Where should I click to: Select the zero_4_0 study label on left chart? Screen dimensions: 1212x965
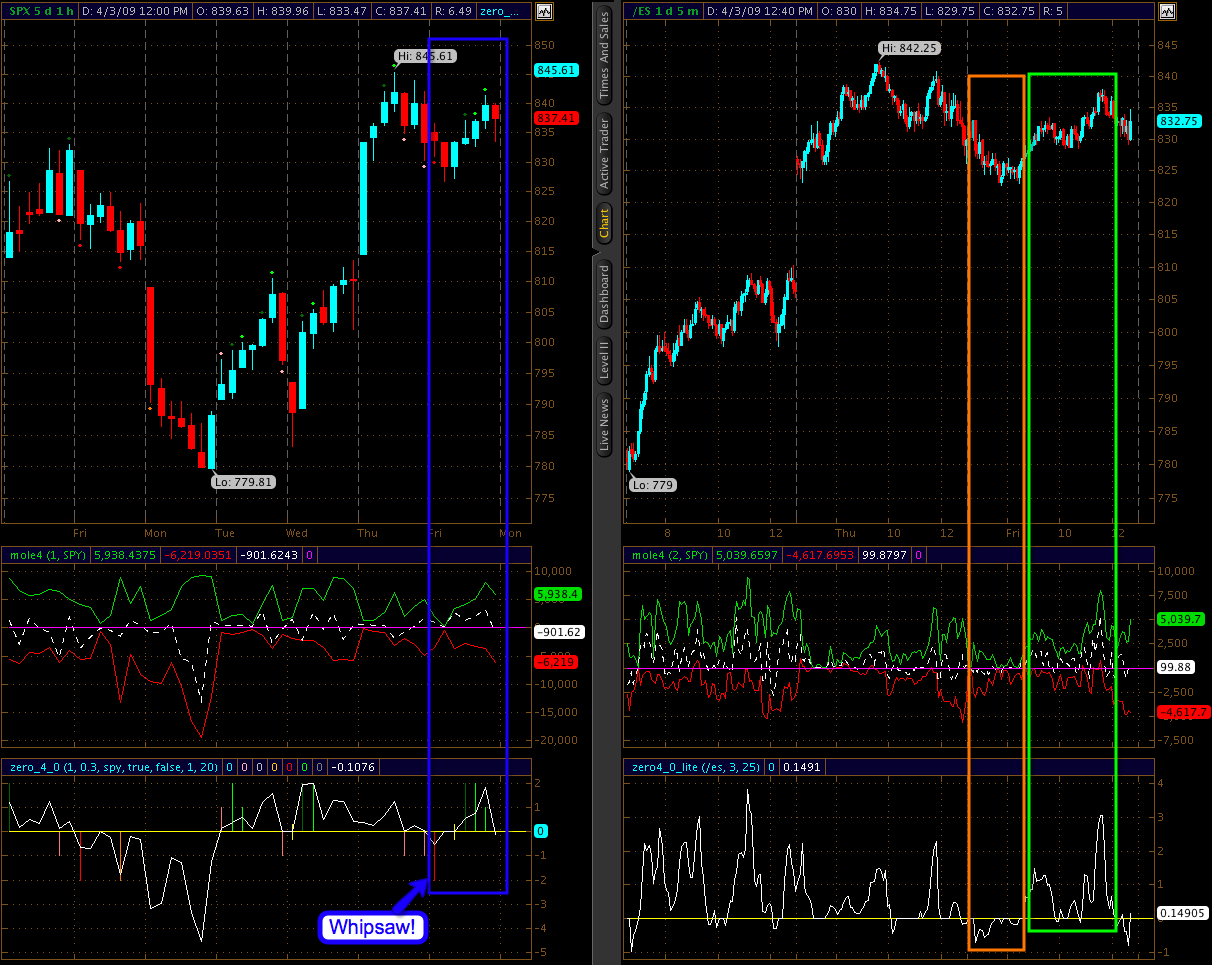click(110, 767)
